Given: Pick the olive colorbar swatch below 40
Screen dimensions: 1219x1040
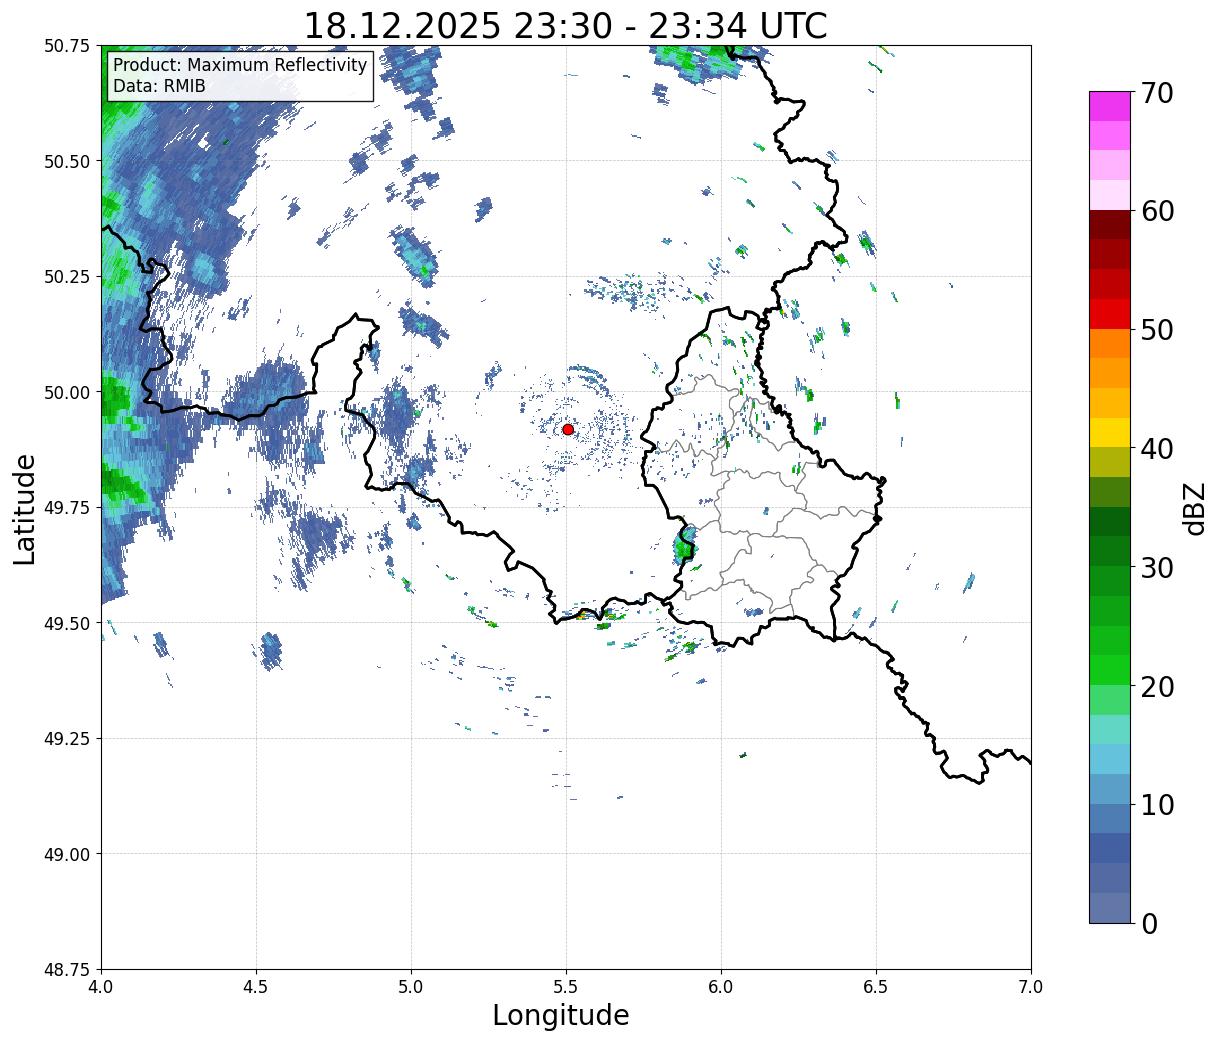Looking at the screenshot, I should pyautogui.click(x=1110, y=462).
